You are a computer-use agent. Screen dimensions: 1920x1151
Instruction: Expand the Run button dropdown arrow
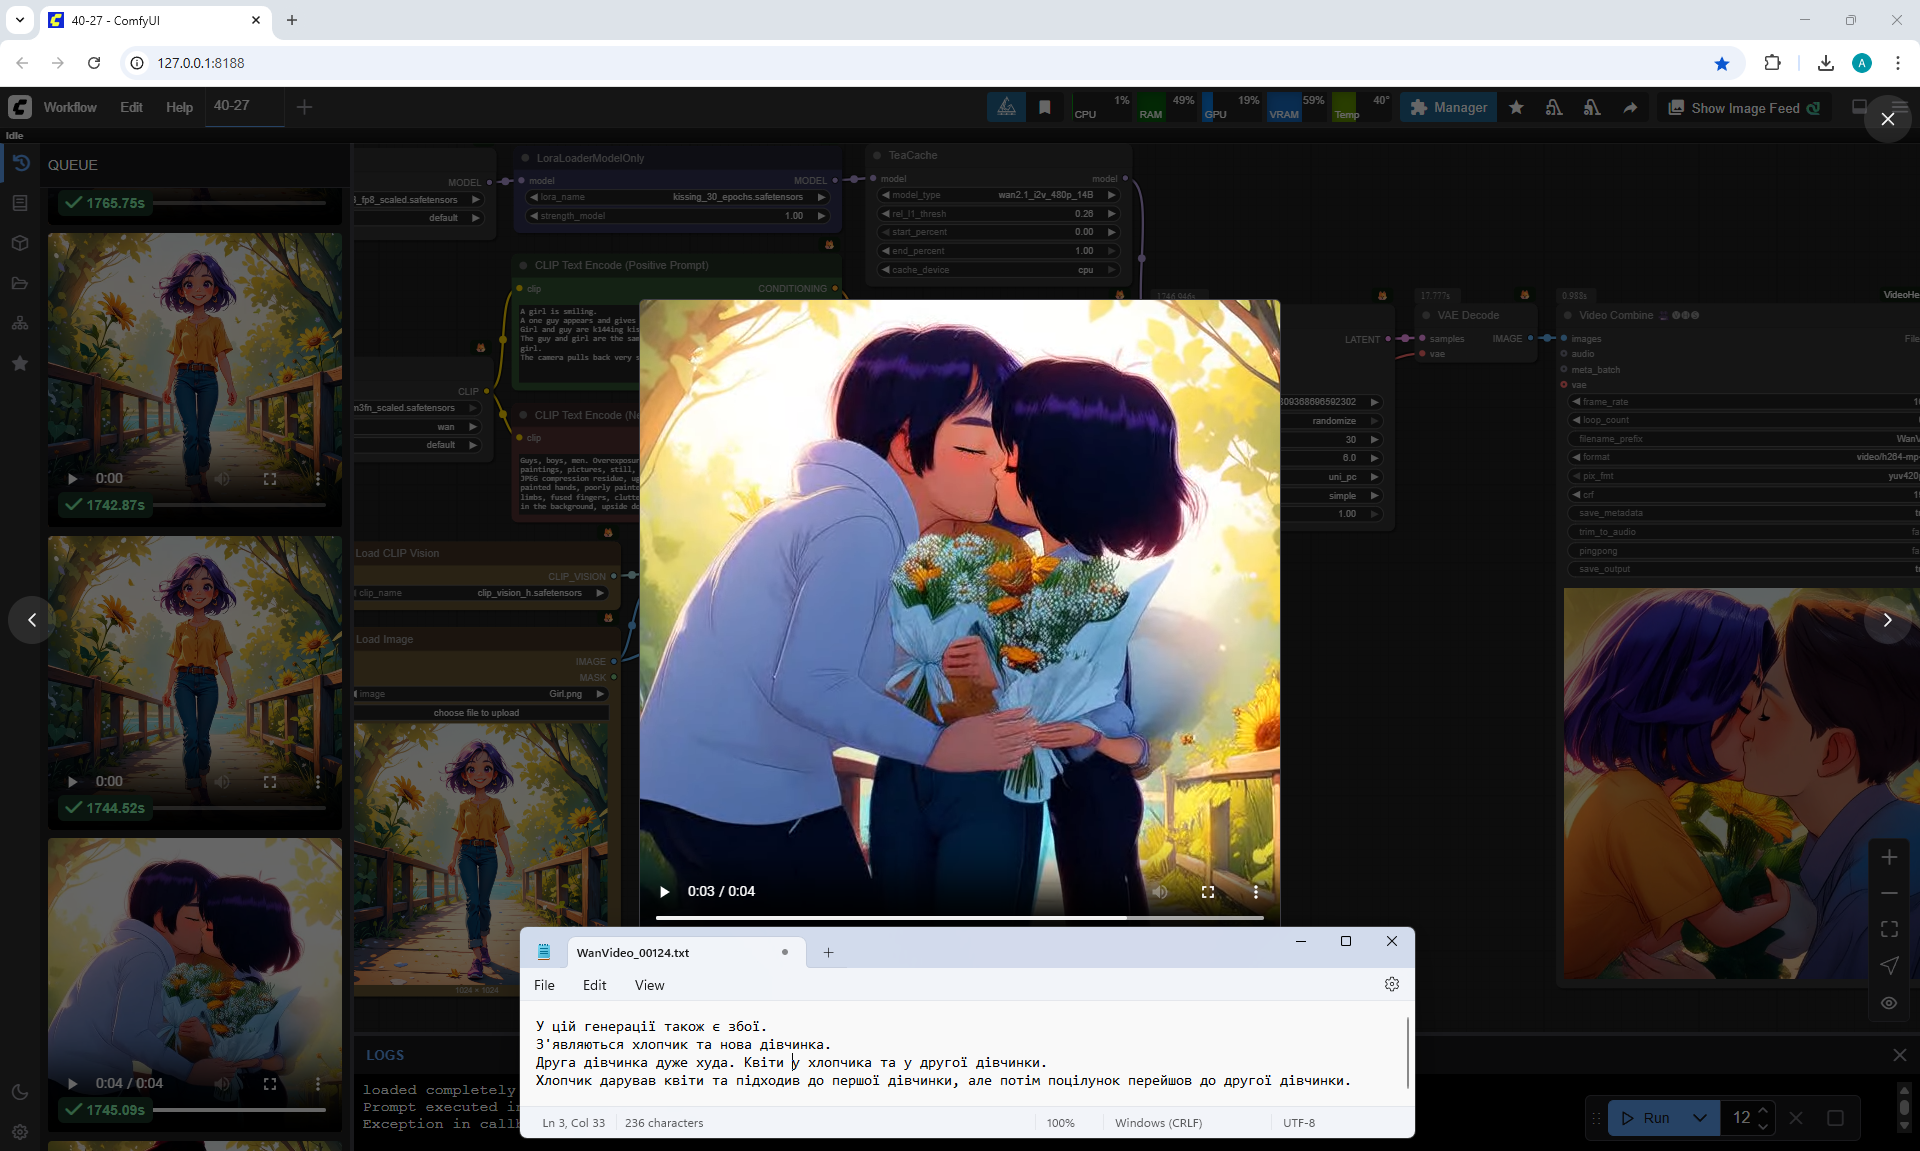1699,1117
